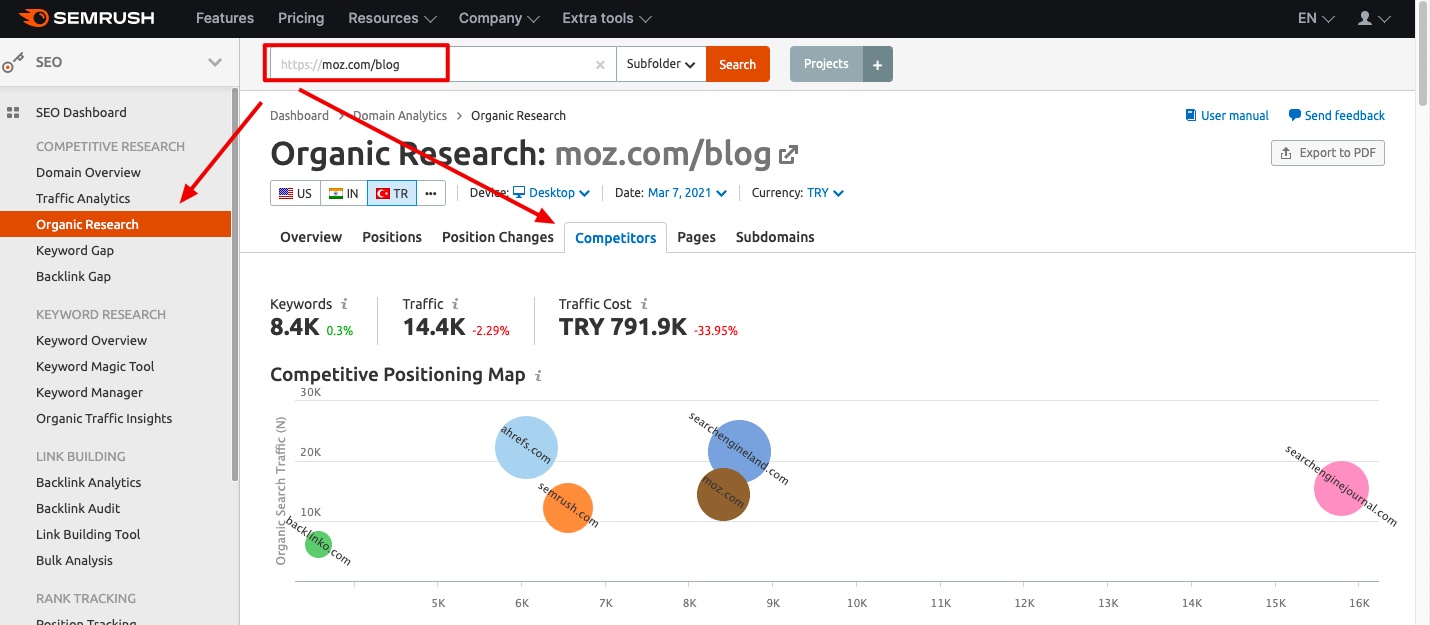Switch to the Pages tab
Screen dimensions: 1430x625
(x=696, y=237)
